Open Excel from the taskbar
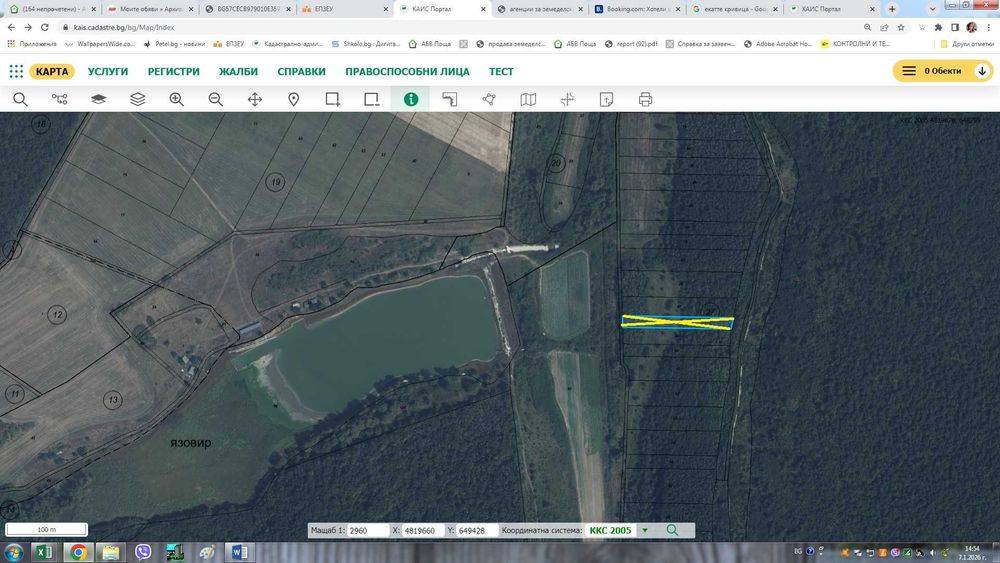 44,552
